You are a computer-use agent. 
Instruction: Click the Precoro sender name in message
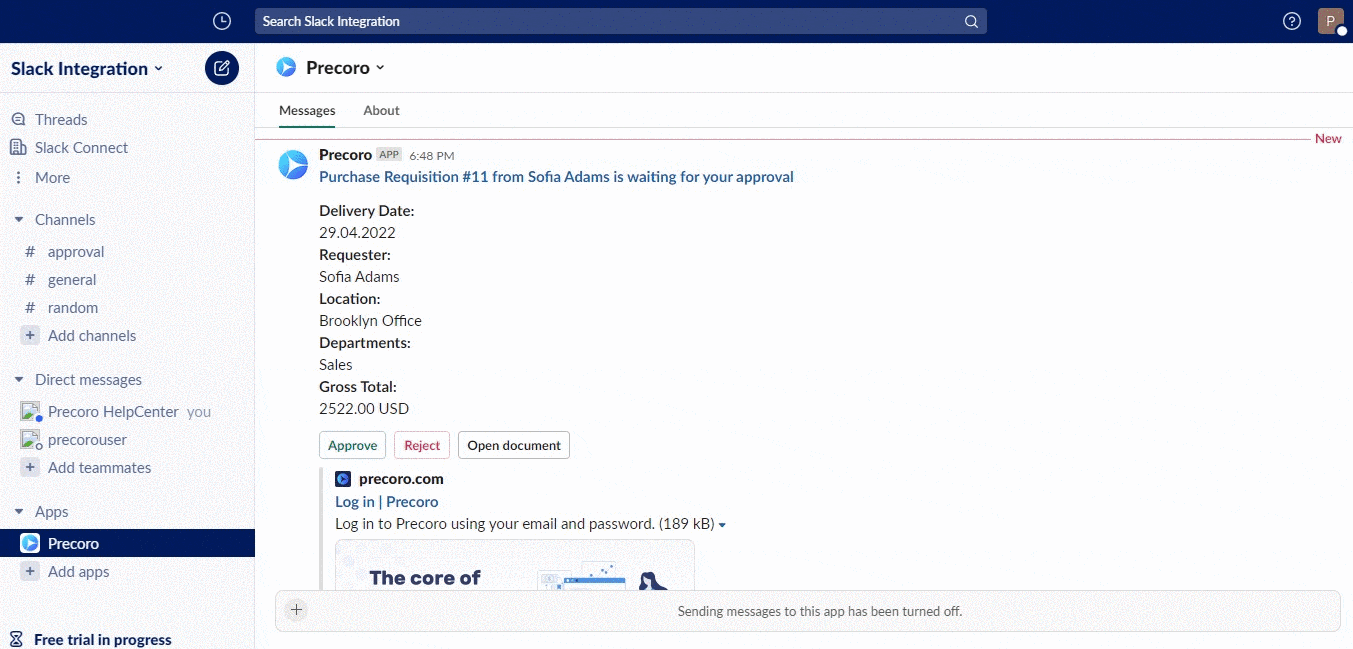tap(345, 155)
